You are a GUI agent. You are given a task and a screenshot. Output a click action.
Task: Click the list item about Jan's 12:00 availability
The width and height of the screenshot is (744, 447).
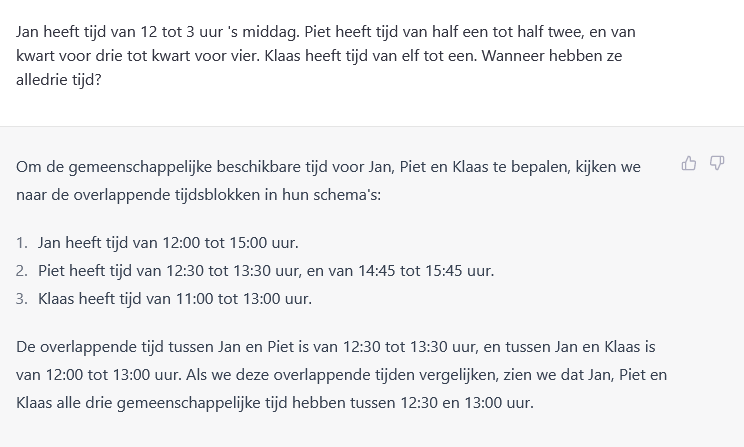[168, 242]
